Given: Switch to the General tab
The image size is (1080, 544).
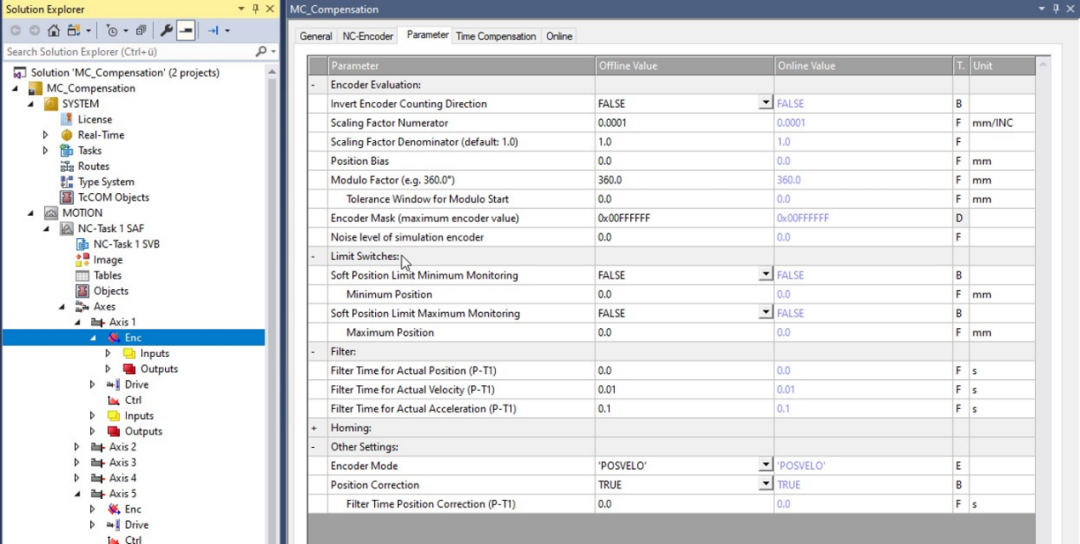Looking at the screenshot, I should click(x=315, y=36).
